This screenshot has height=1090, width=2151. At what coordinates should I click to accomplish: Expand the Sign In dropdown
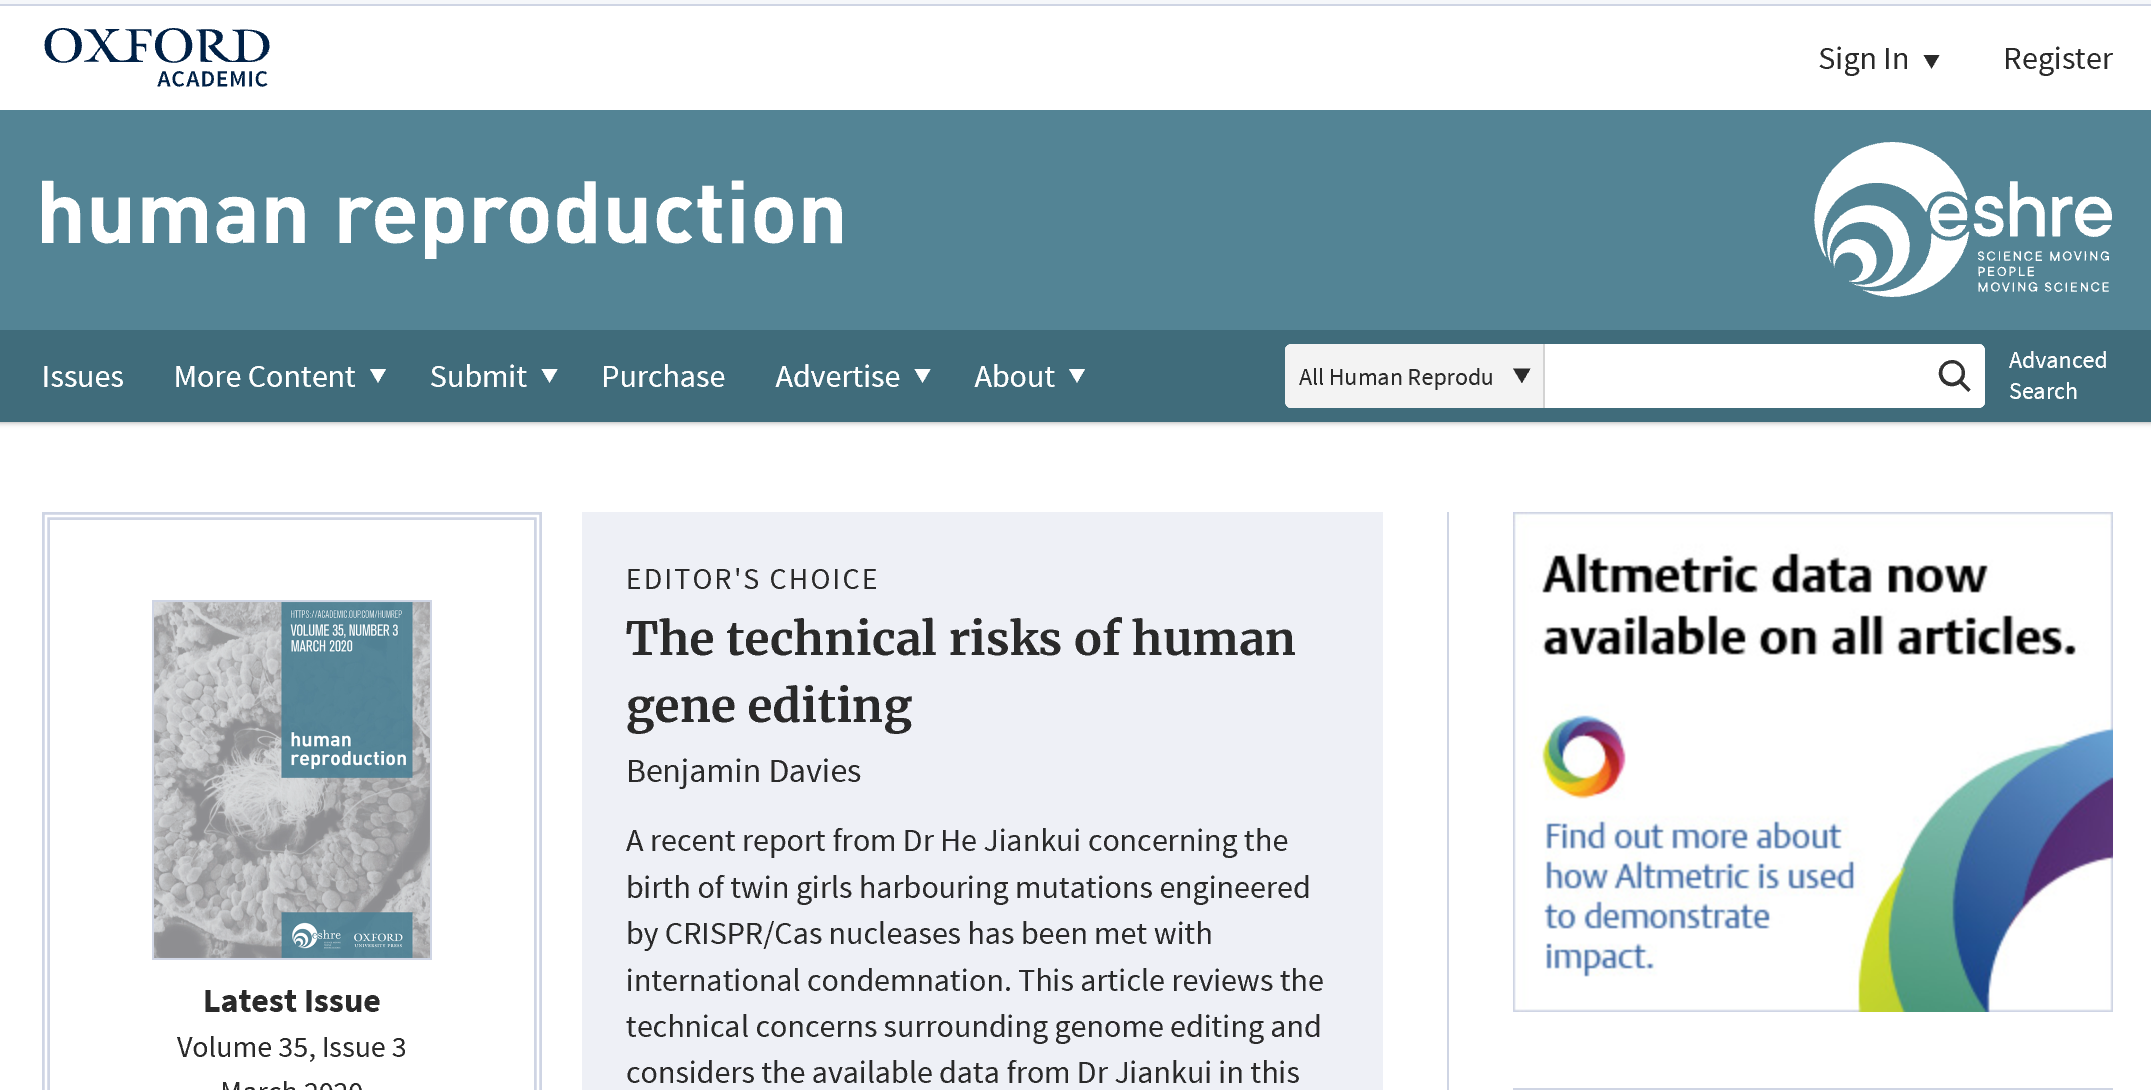click(1879, 59)
